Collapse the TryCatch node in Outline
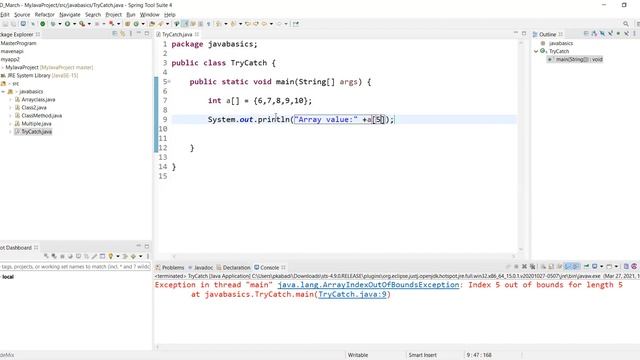The width and height of the screenshot is (640, 360). pyautogui.click(x=536, y=51)
